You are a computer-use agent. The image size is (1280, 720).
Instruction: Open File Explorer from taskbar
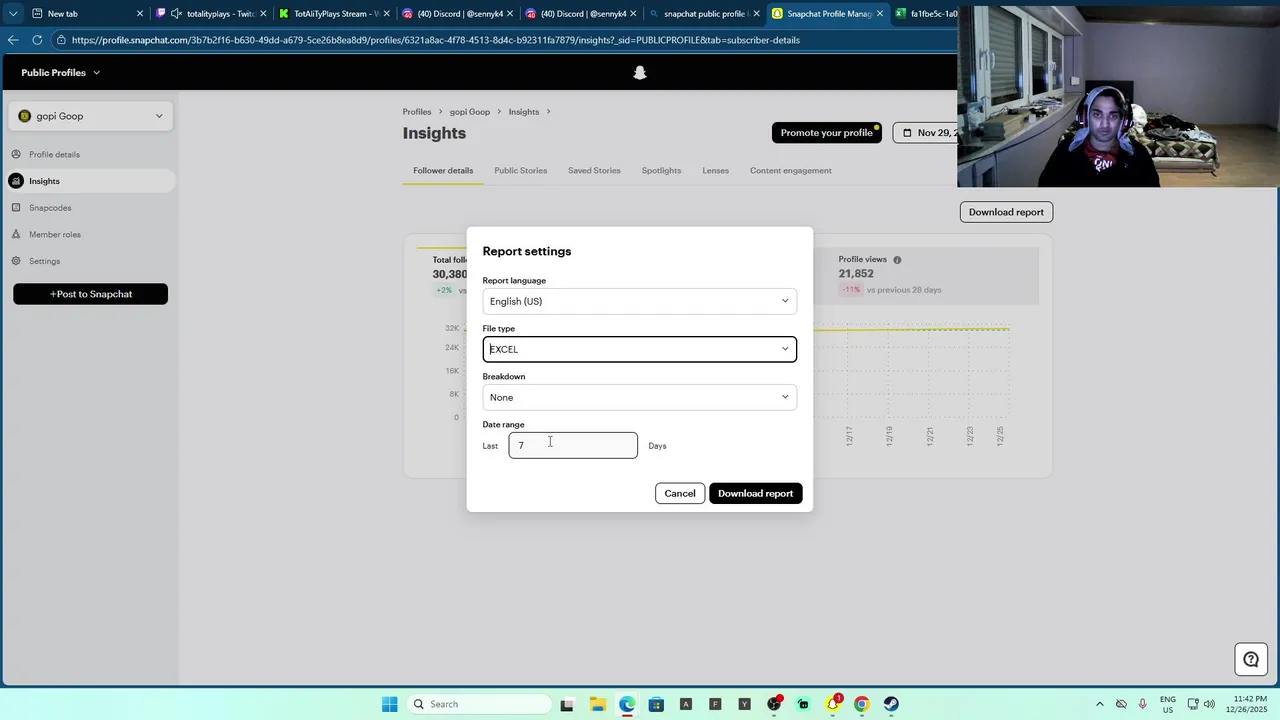597,704
